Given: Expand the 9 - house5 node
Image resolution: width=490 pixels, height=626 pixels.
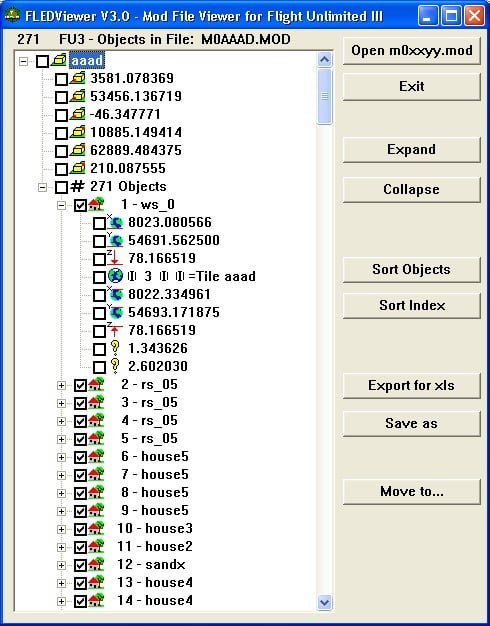Looking at the screenshot, I should pos(61,511).
